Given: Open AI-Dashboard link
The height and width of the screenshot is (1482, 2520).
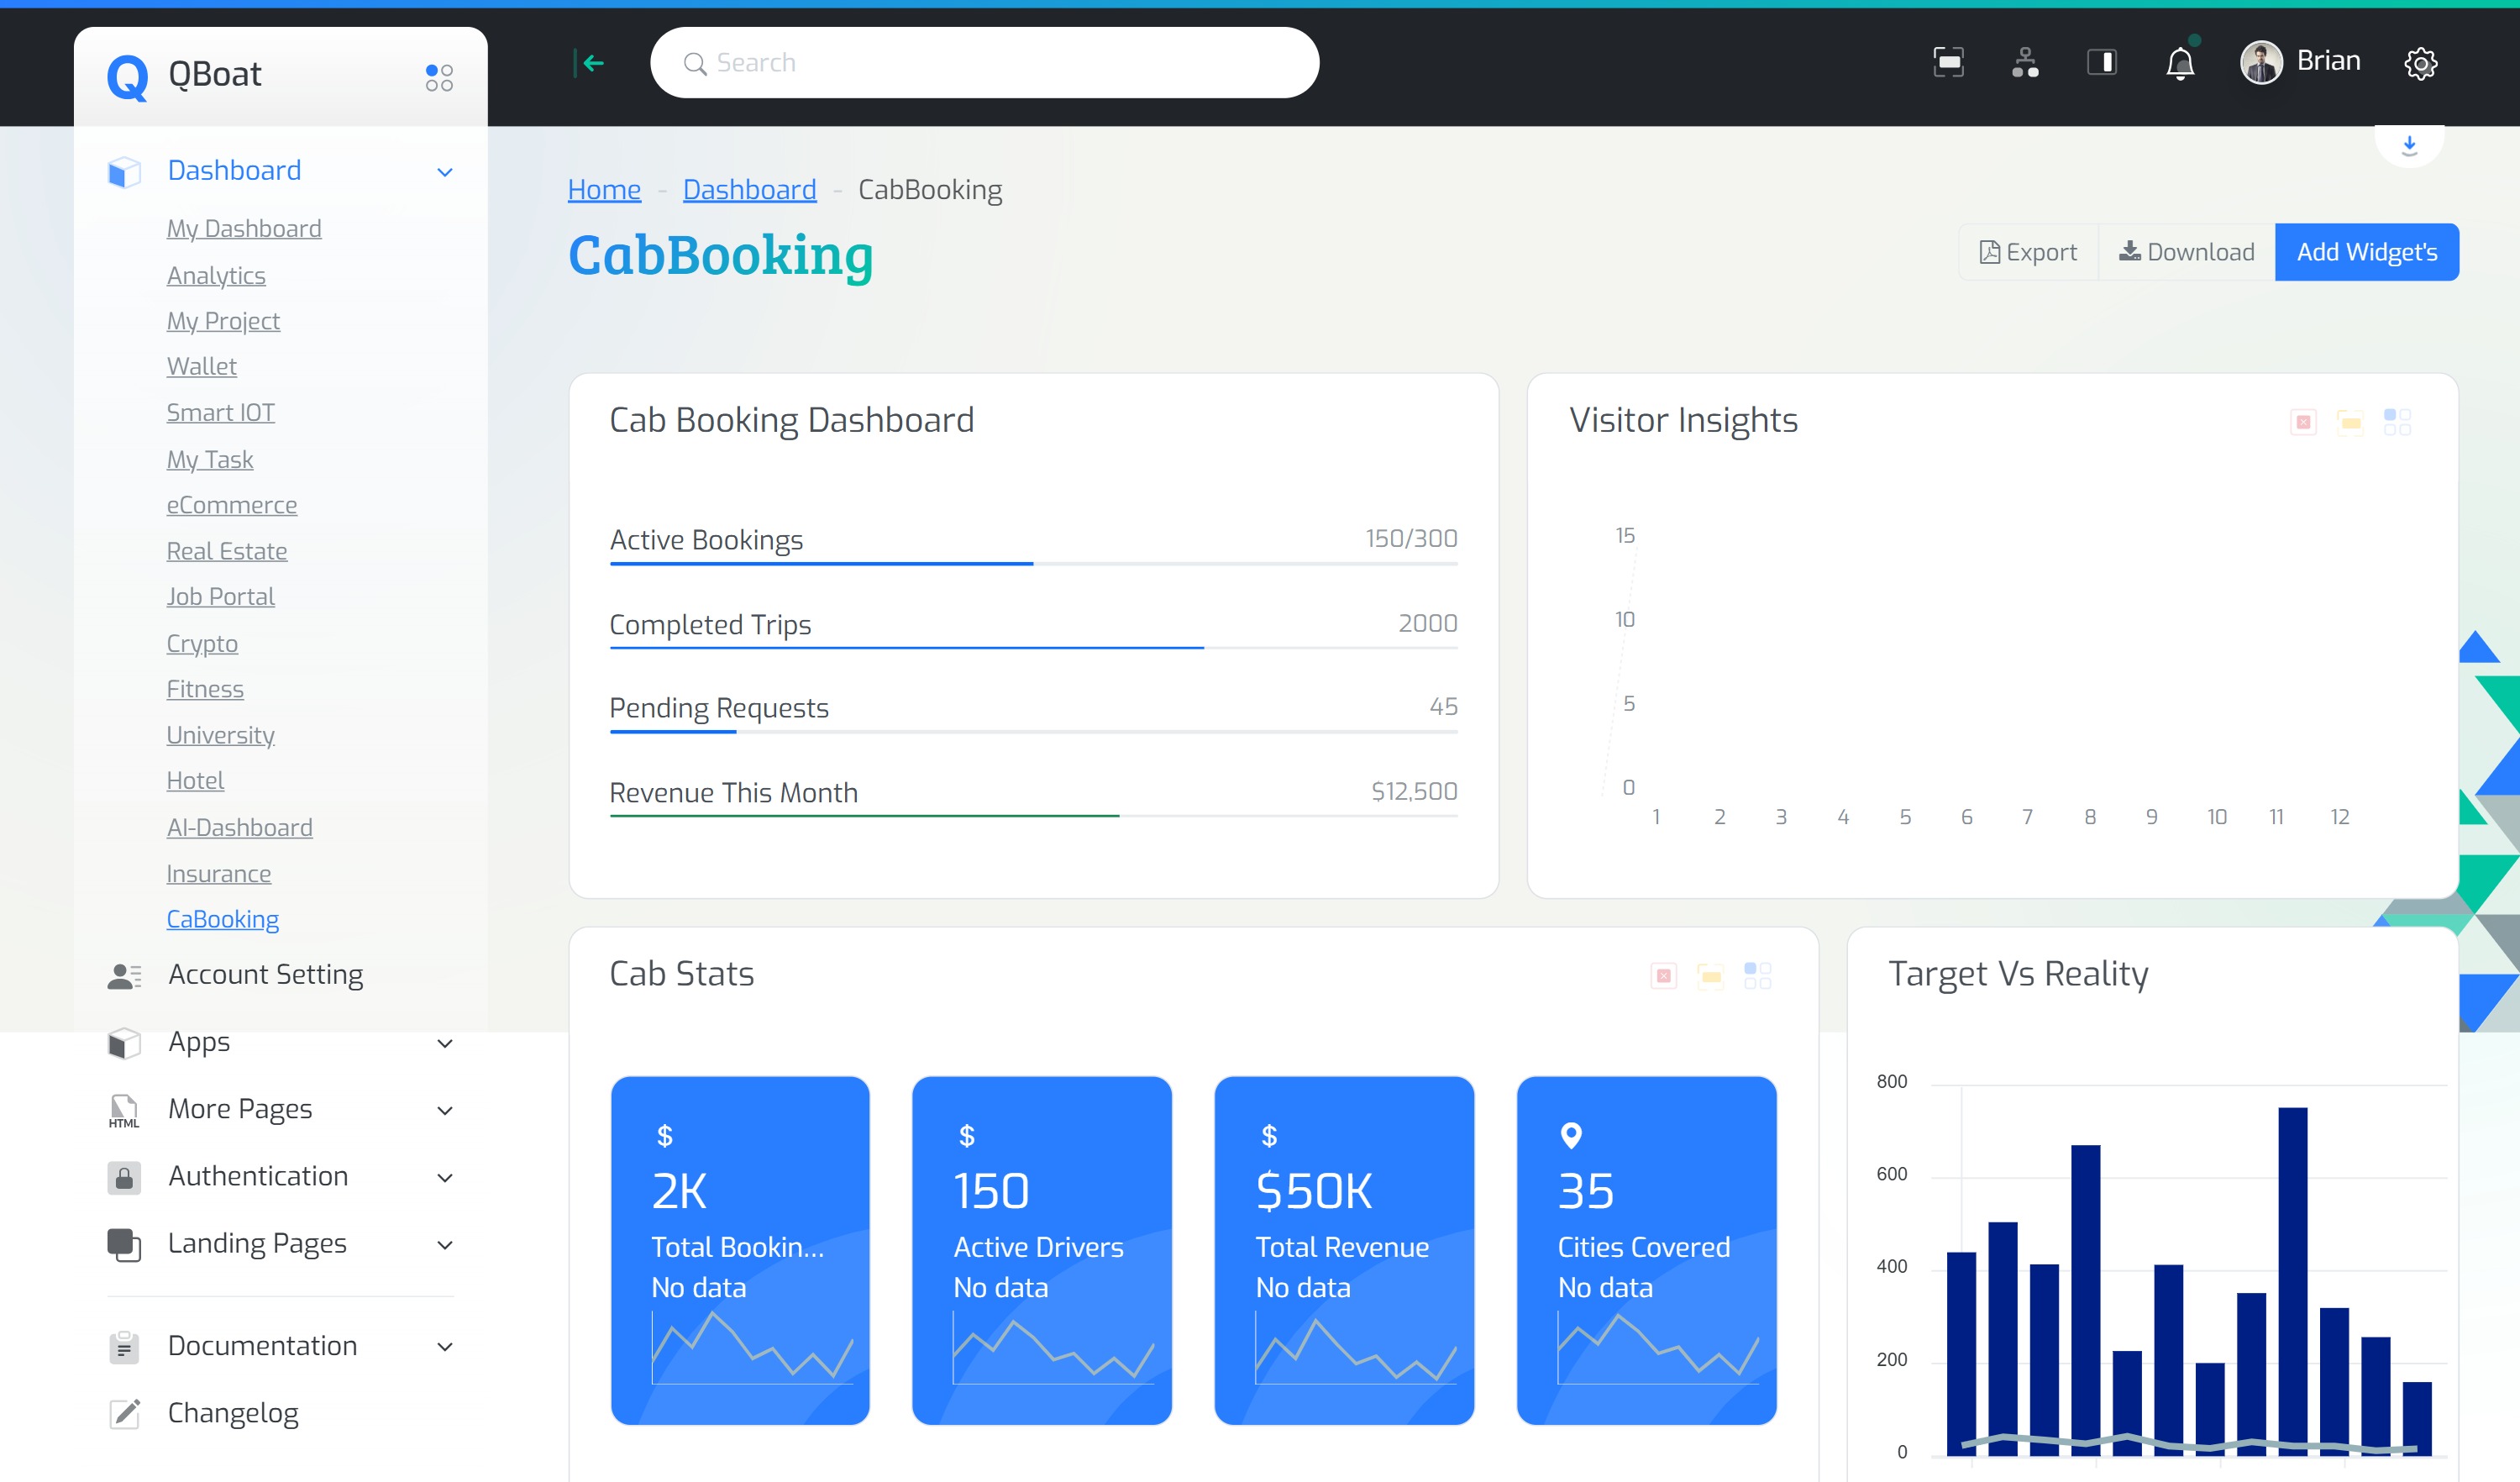Looking at the screenshot, I should click(x=239, y=827).
